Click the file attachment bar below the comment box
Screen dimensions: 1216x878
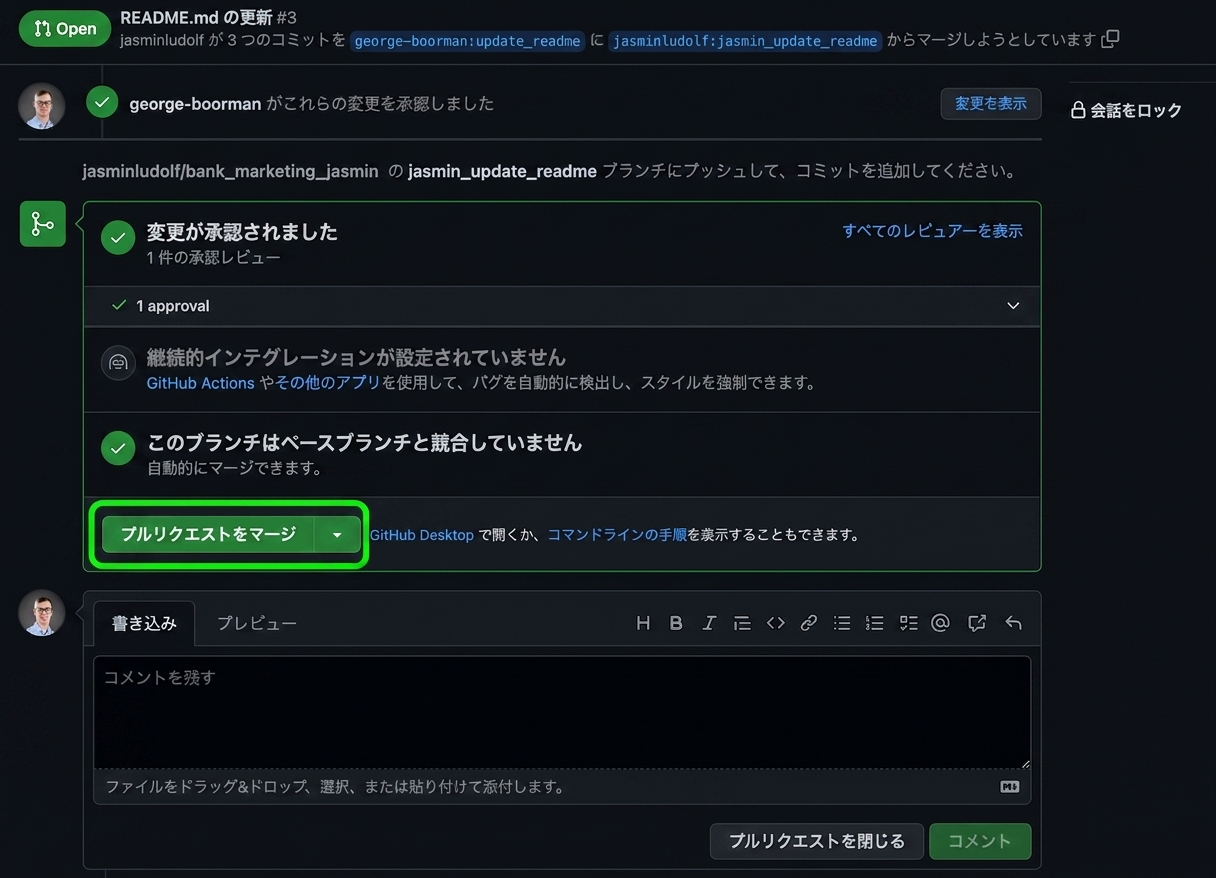coord(562,787)
